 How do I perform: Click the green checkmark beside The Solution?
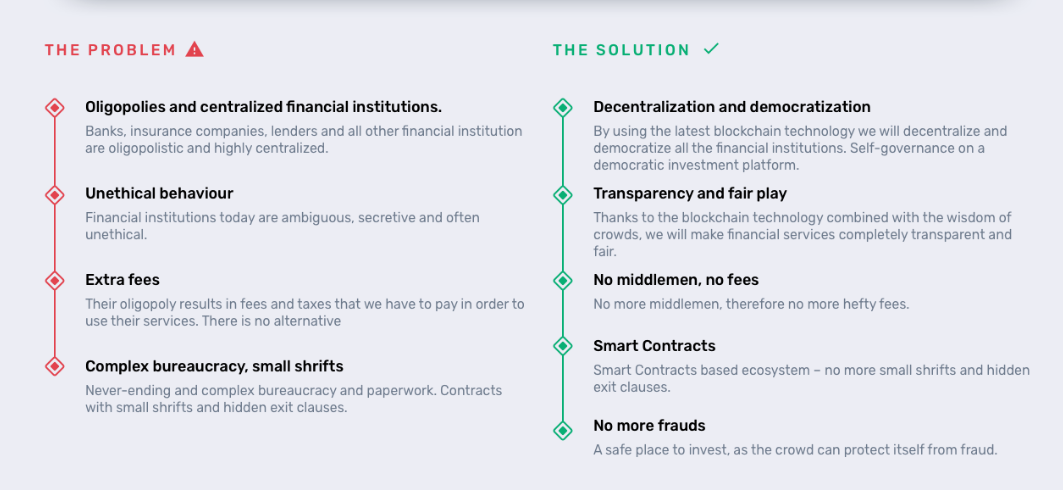point(711,49)
